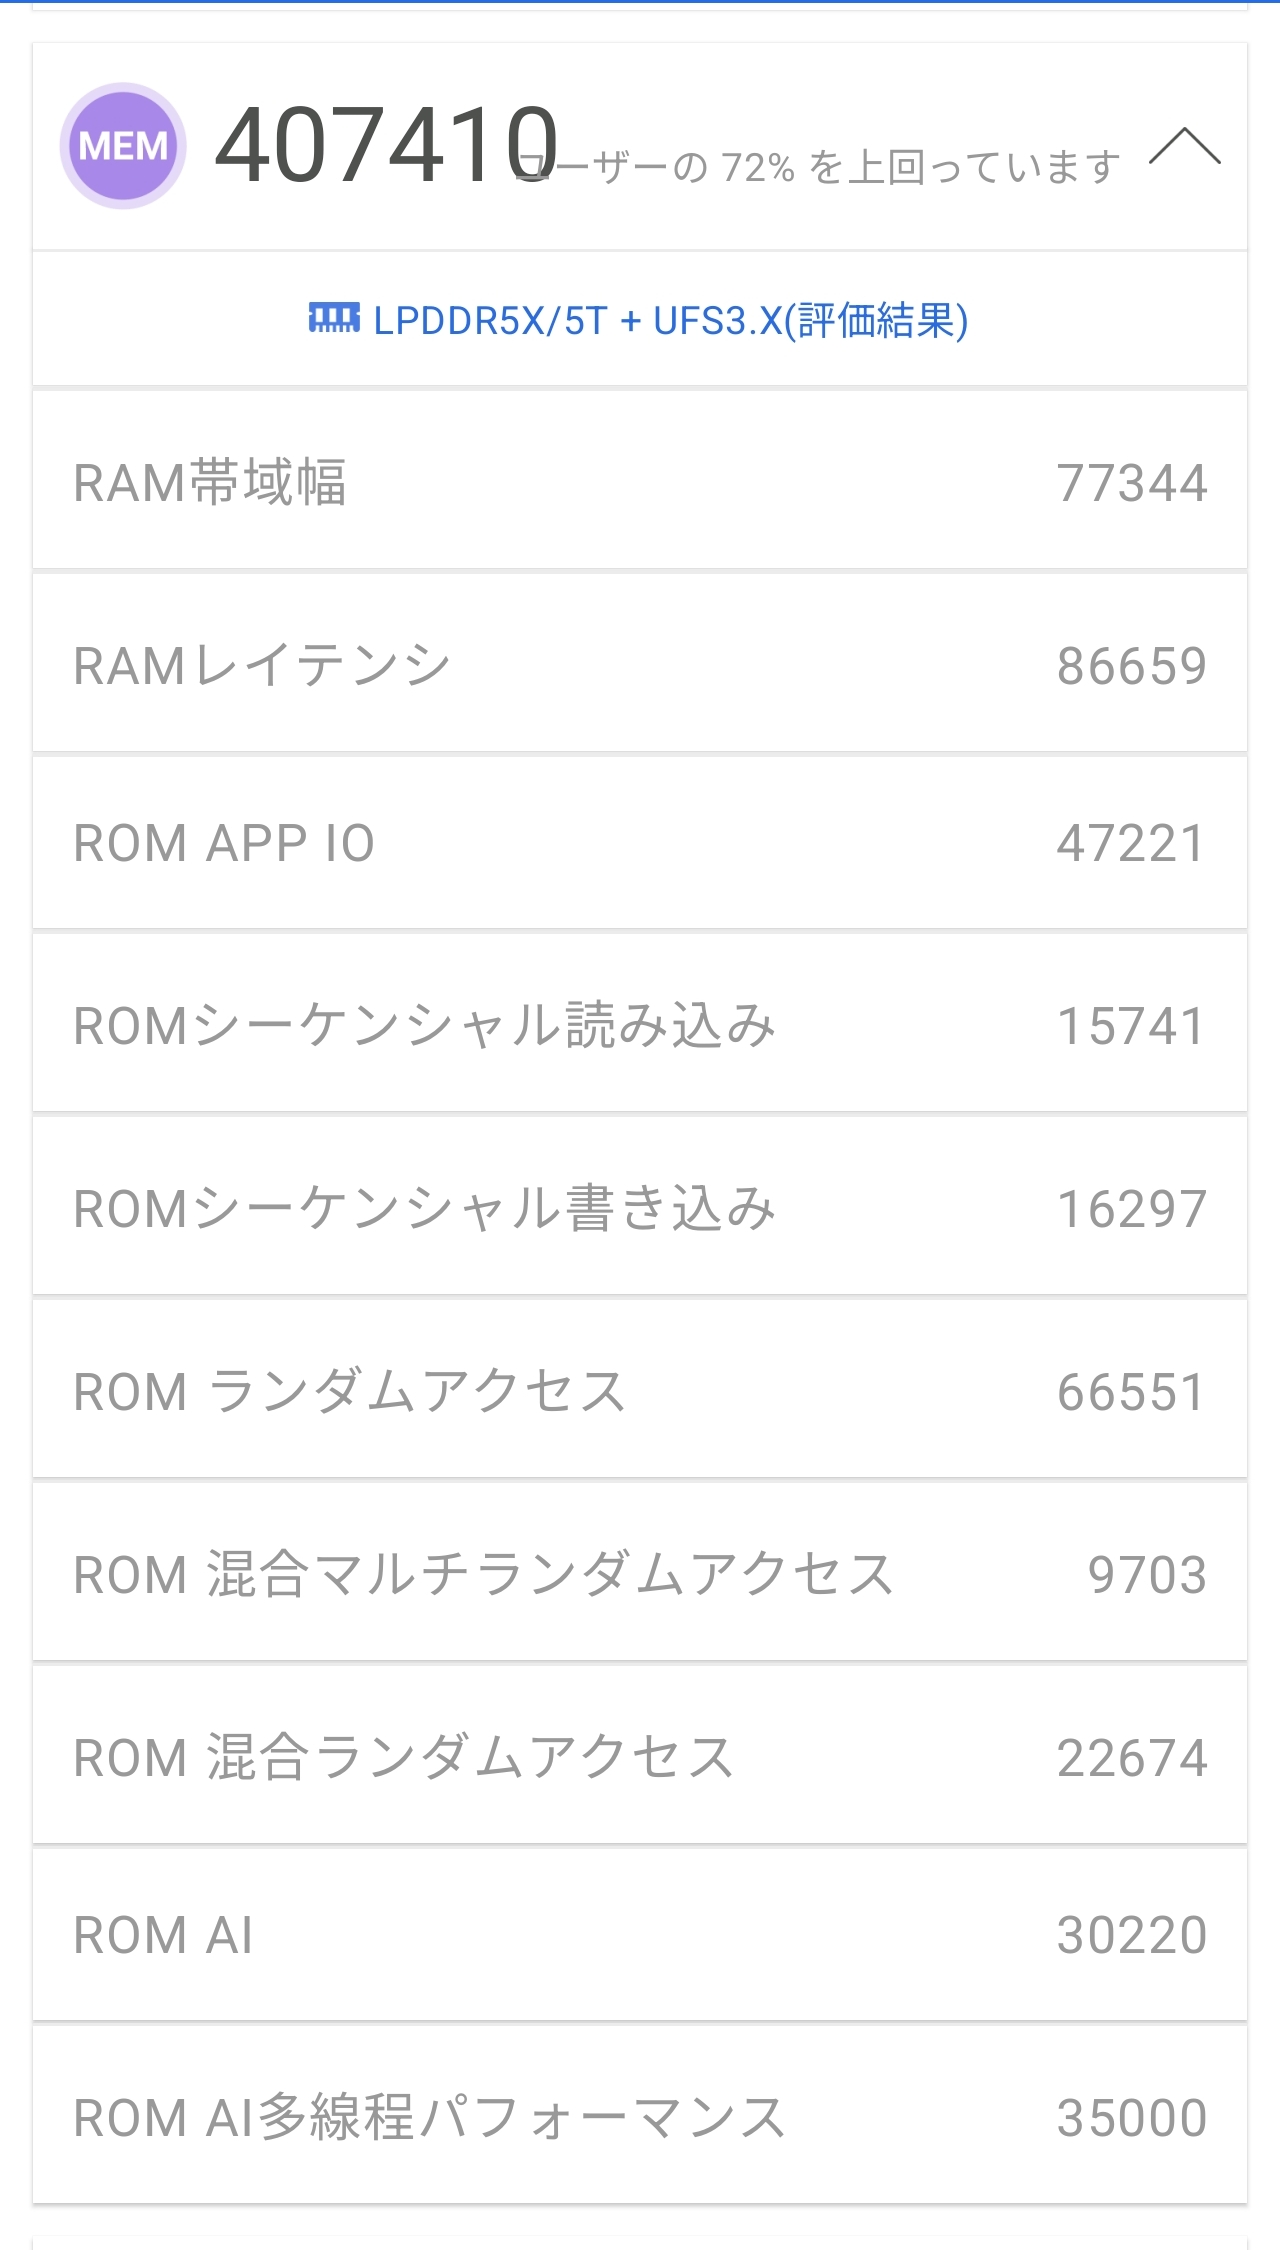The width and height of the screenshot is (1280, 2250).
Task: Click the ROM AI score value 30220
Action: coord(1132,1935)
